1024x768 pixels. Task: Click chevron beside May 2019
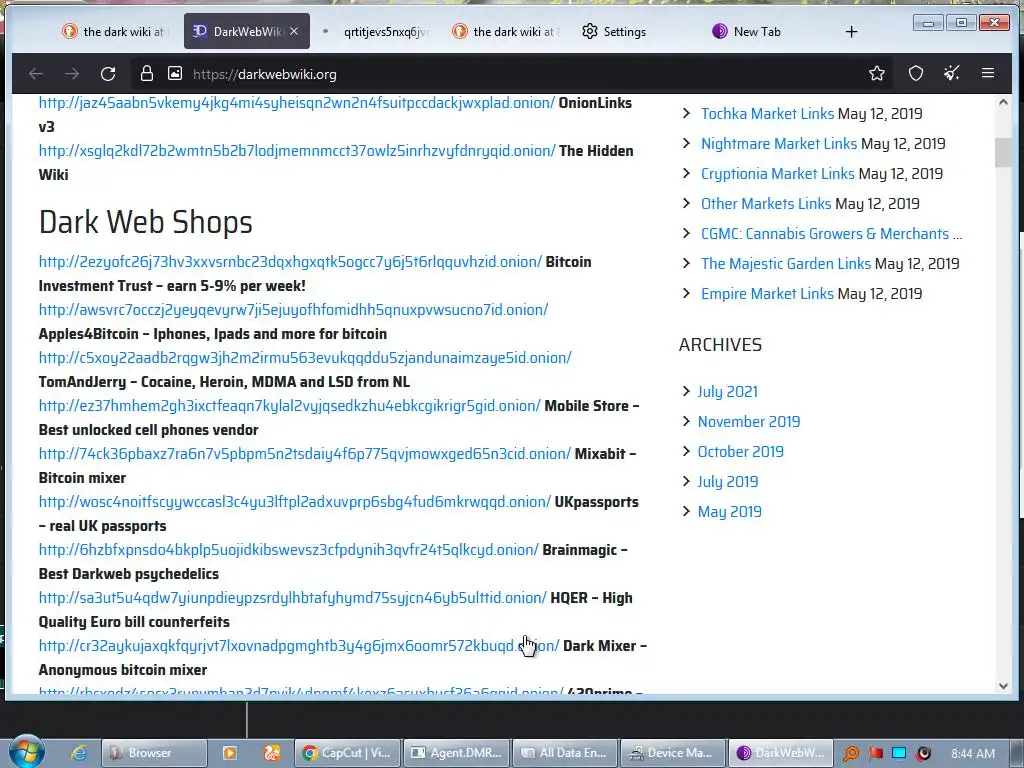(x=686, y=511)
